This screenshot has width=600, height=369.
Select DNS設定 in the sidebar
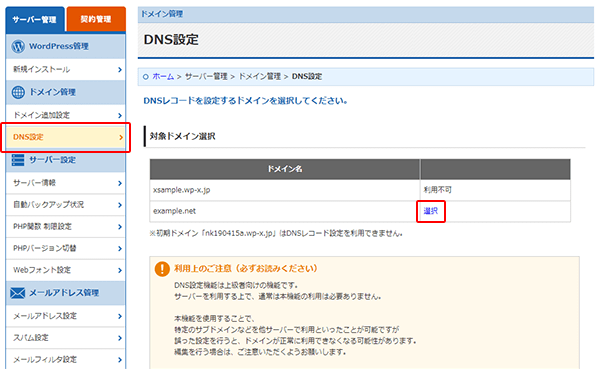(x=65, y=137)
